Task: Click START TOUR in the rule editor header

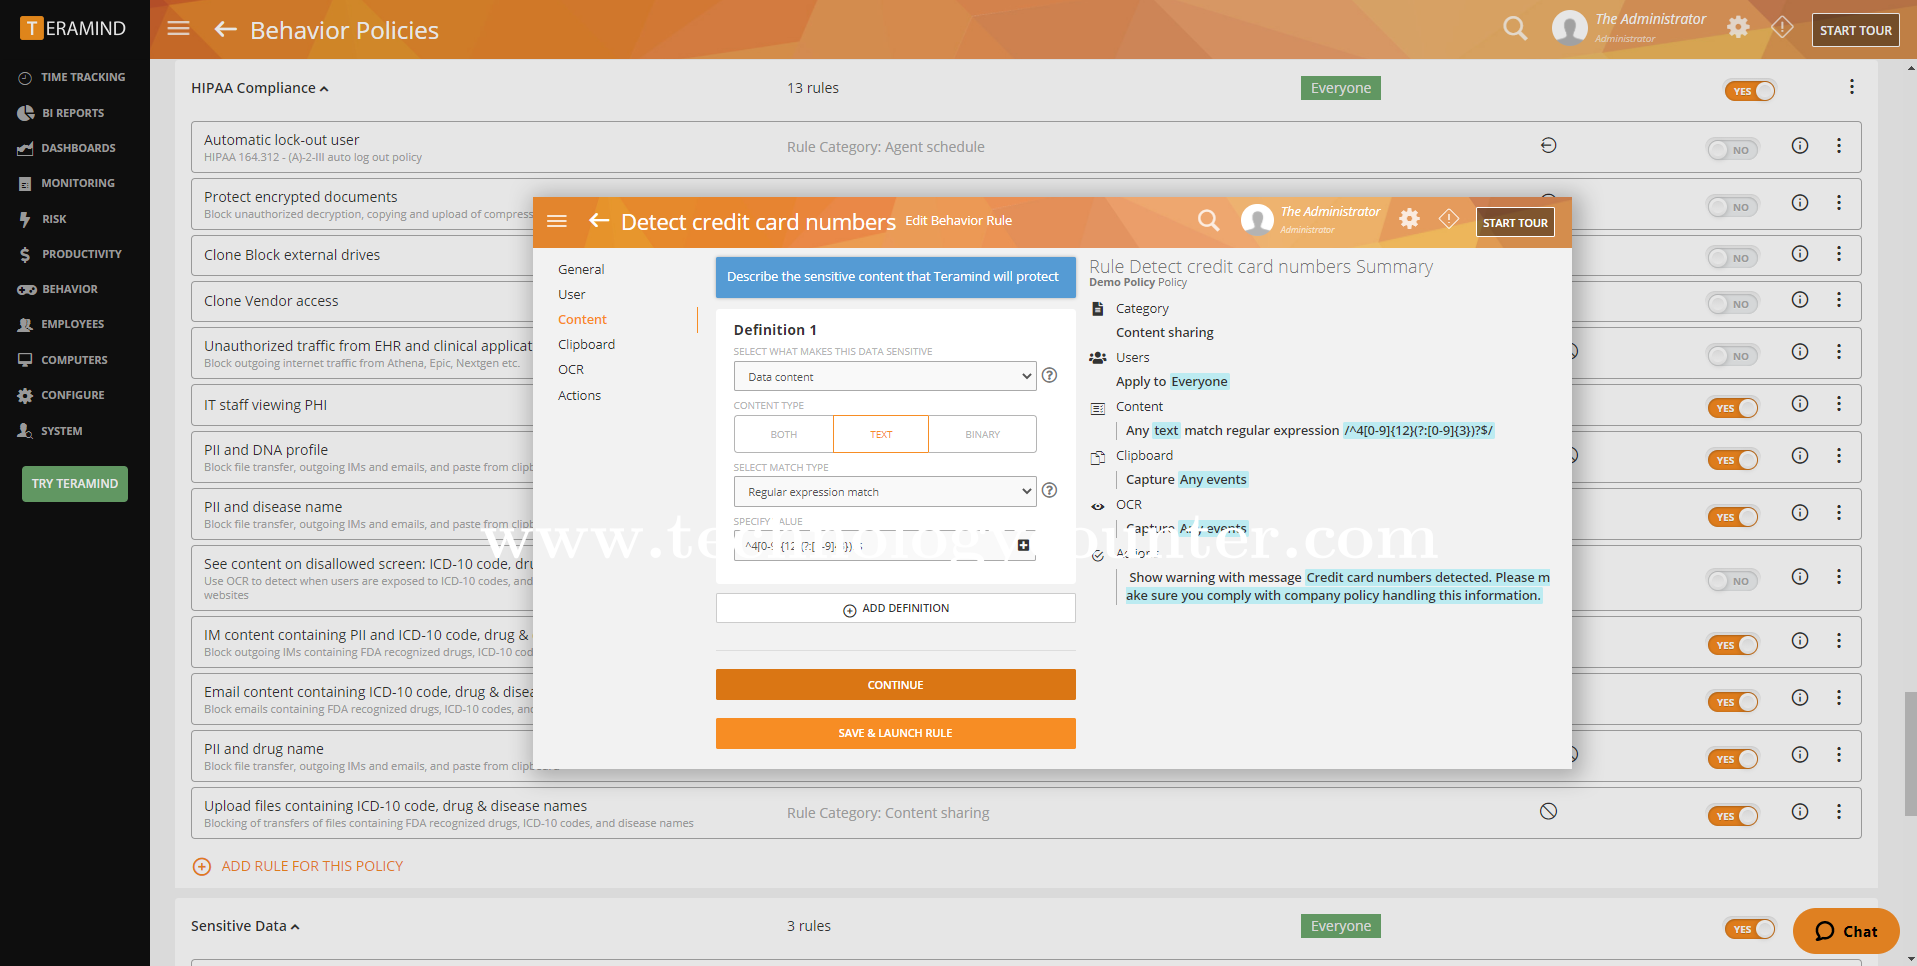Action: pos(1515,222)
